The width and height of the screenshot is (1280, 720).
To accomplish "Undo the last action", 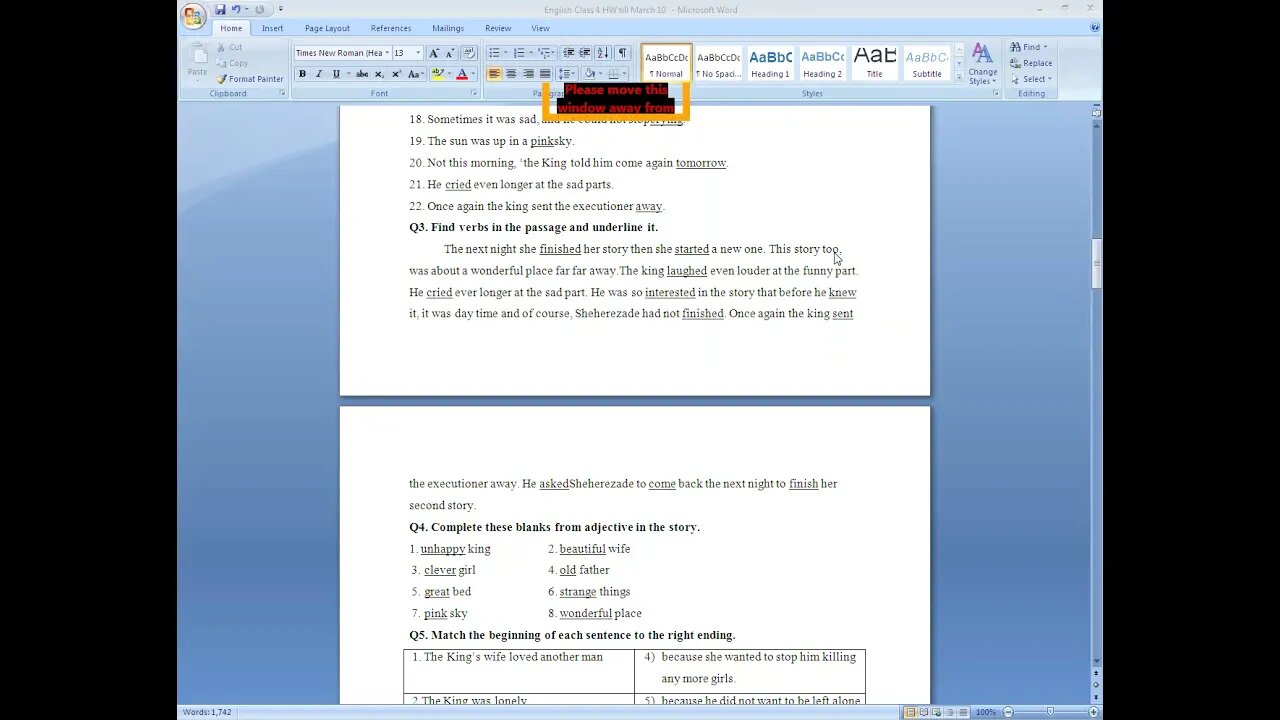I will point(236,10).
